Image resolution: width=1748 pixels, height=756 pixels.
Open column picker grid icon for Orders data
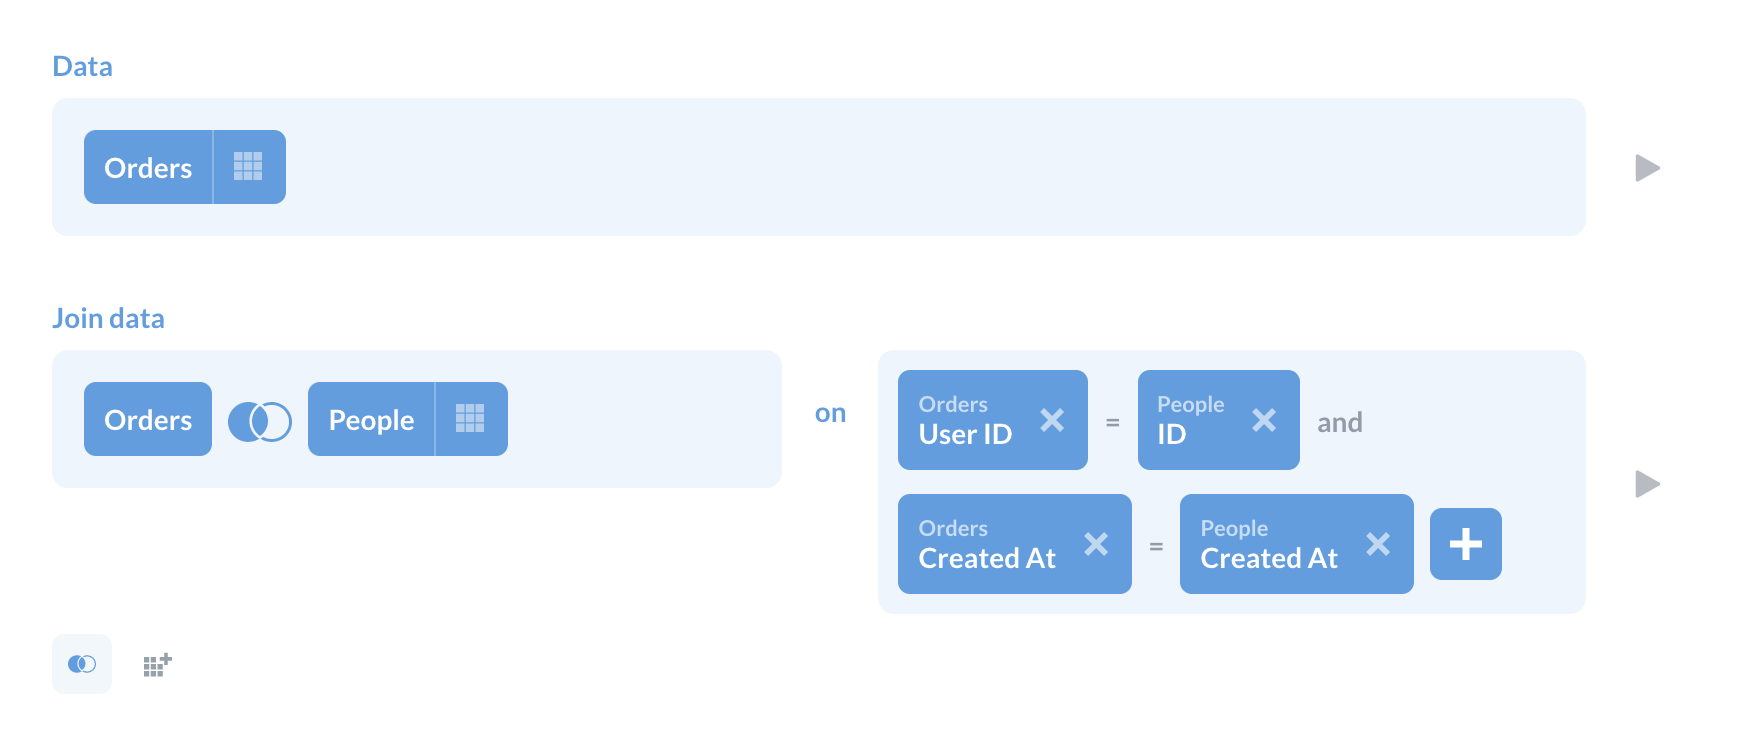coord(248,167)
